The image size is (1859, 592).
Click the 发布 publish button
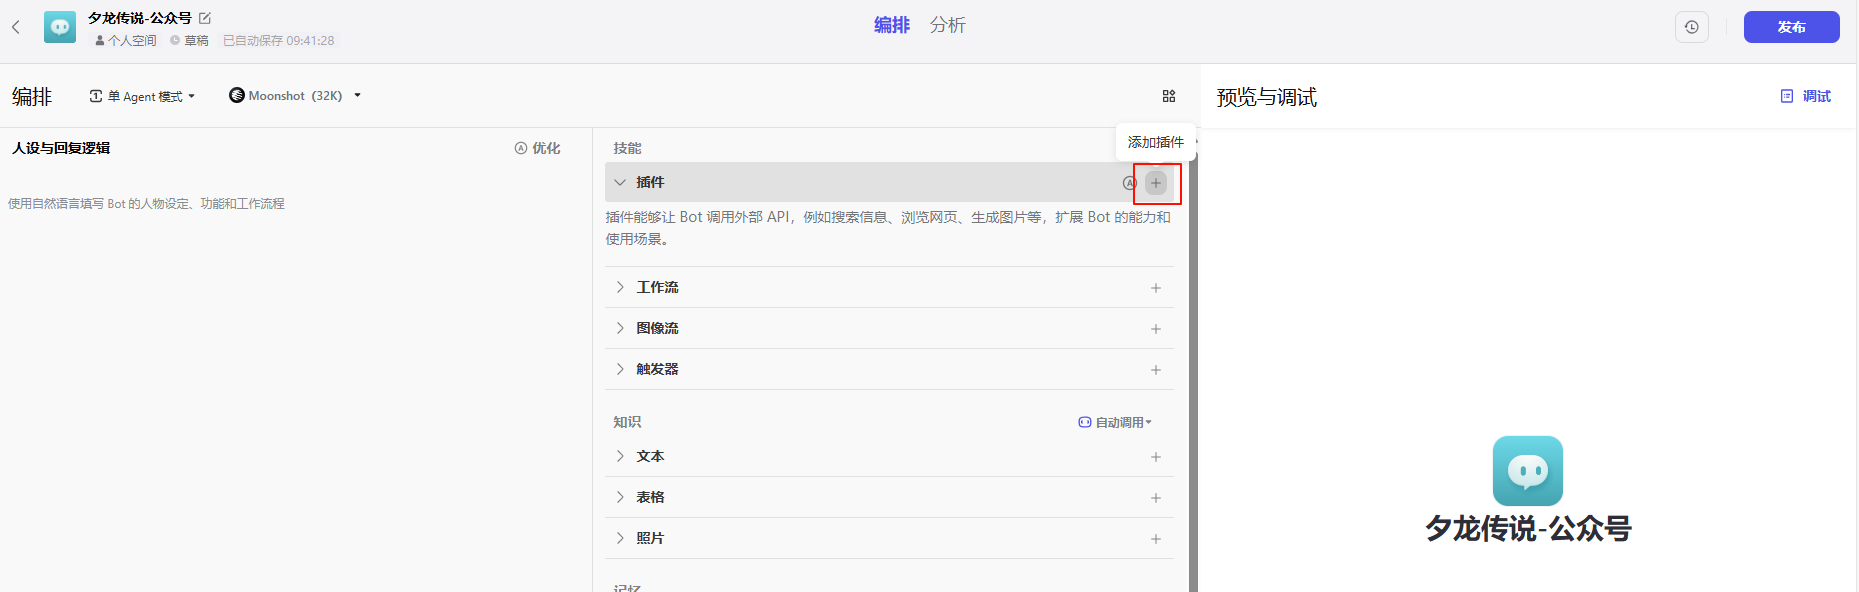(1790, 27)
